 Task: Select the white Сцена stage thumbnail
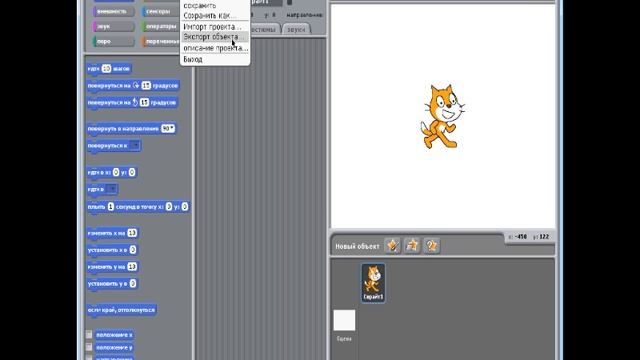[344, 320]
